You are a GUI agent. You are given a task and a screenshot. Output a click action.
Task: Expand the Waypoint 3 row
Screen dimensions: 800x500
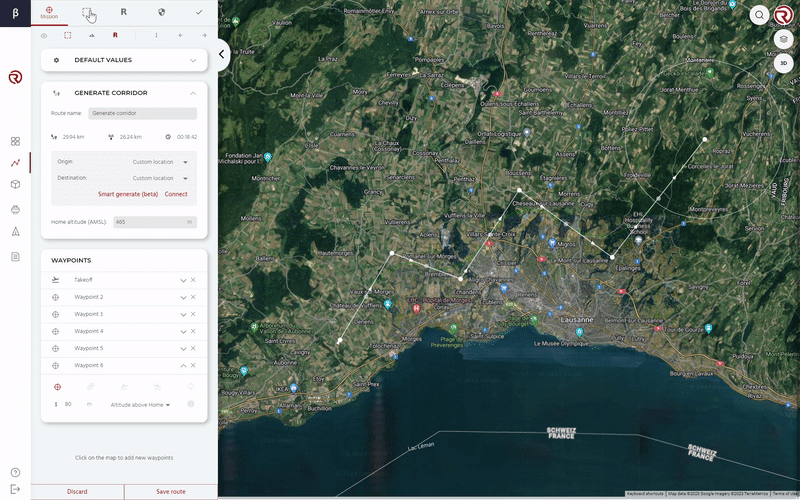[x=183, y=314]
